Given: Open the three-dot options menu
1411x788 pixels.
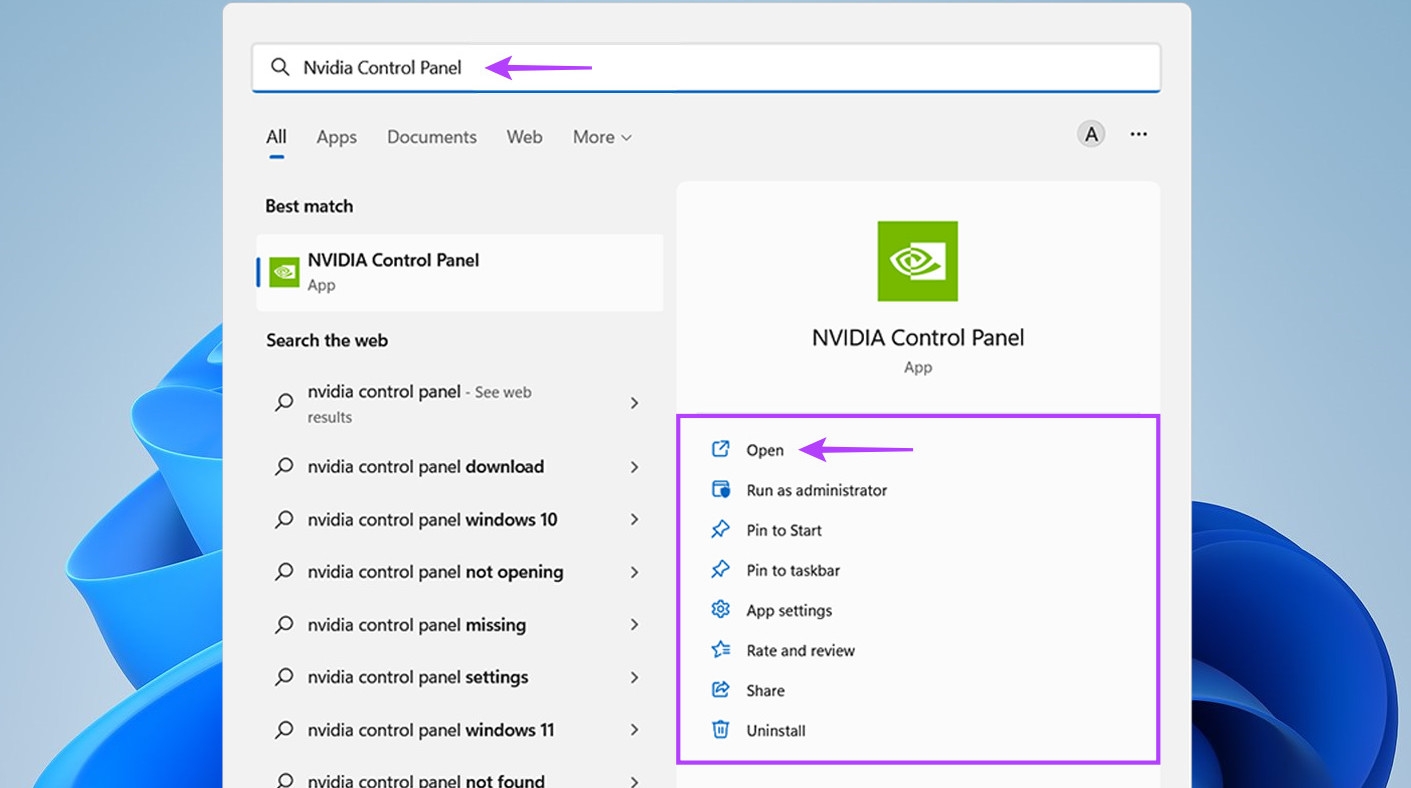Looking at the screenshot, I should pyautogui.click(x=1138, y=134).
